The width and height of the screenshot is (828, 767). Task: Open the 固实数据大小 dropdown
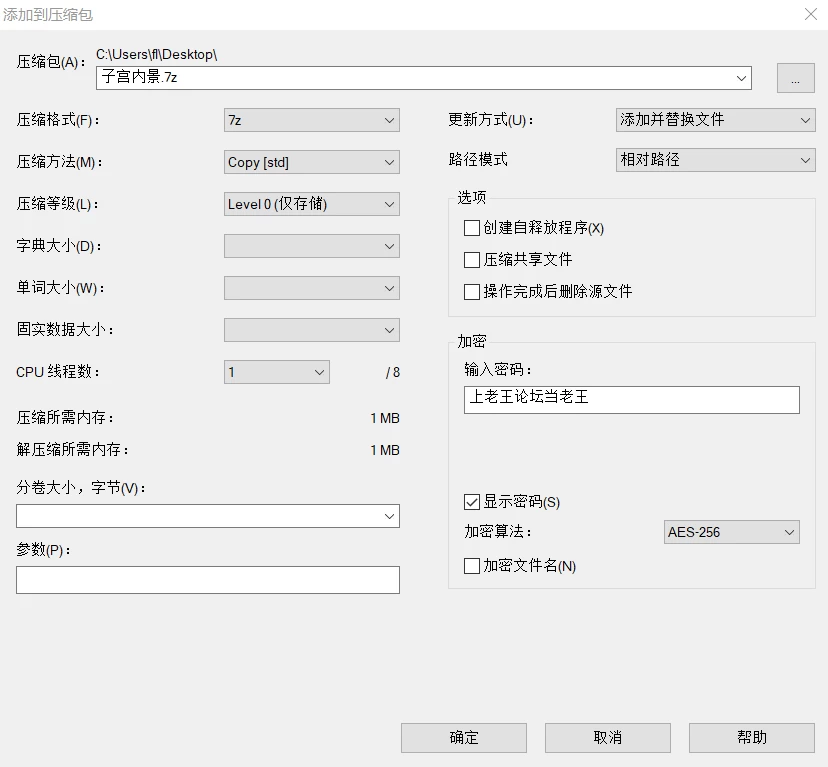tap(312, 330)
